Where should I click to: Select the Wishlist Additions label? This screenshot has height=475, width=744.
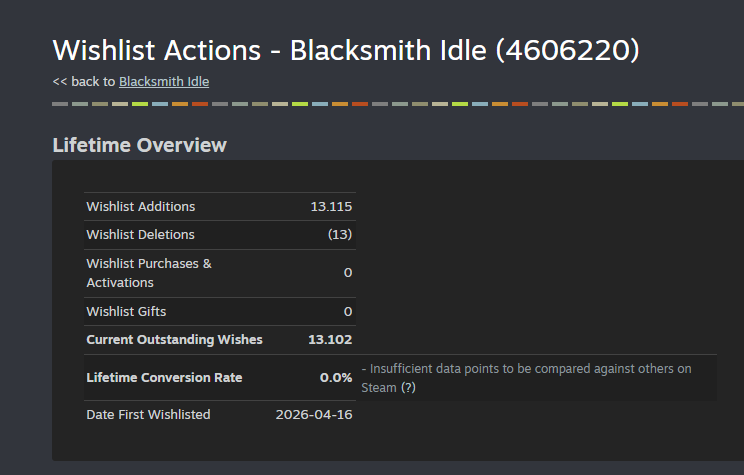pyautogui.click(x=140, y=206)
